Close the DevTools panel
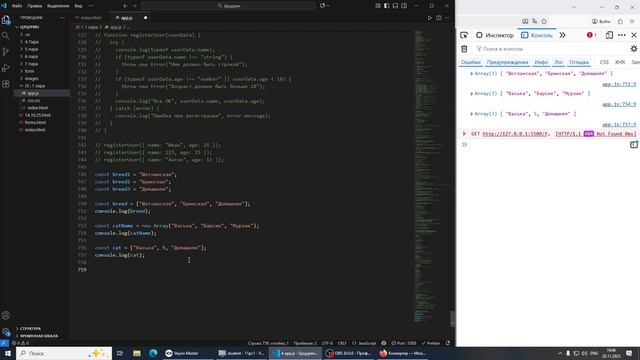The width and height of the screenshot is (640, 360). [x=634, y=35]
